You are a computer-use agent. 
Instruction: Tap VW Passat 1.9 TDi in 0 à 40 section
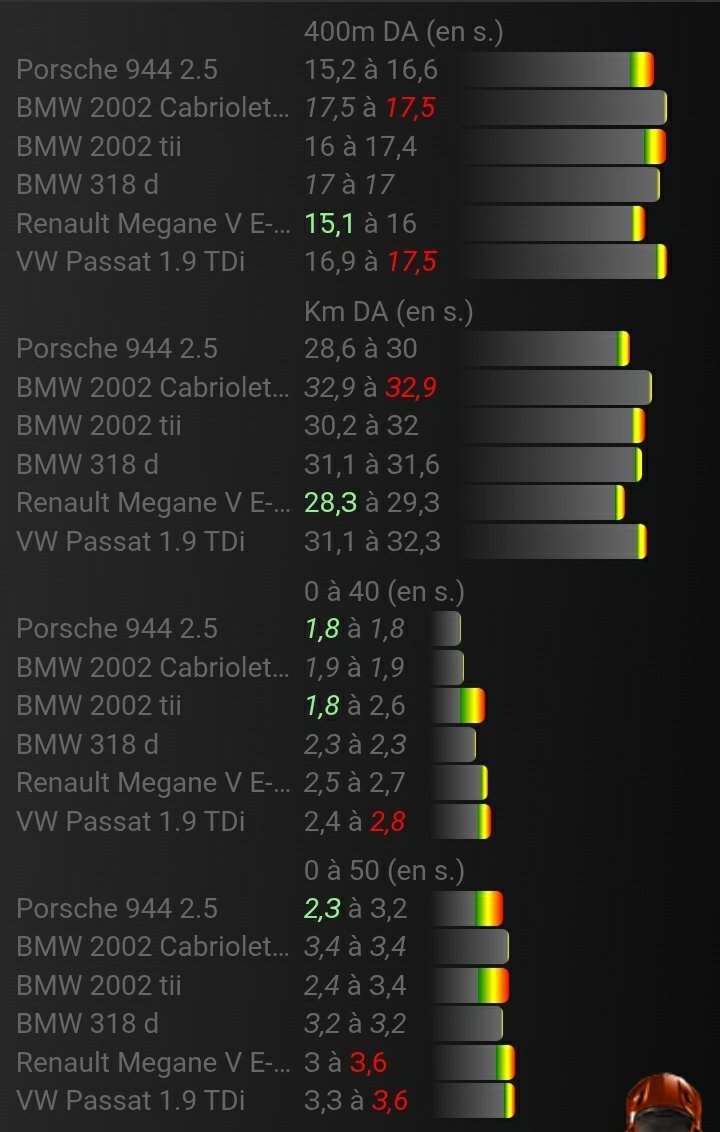[131, 822]
